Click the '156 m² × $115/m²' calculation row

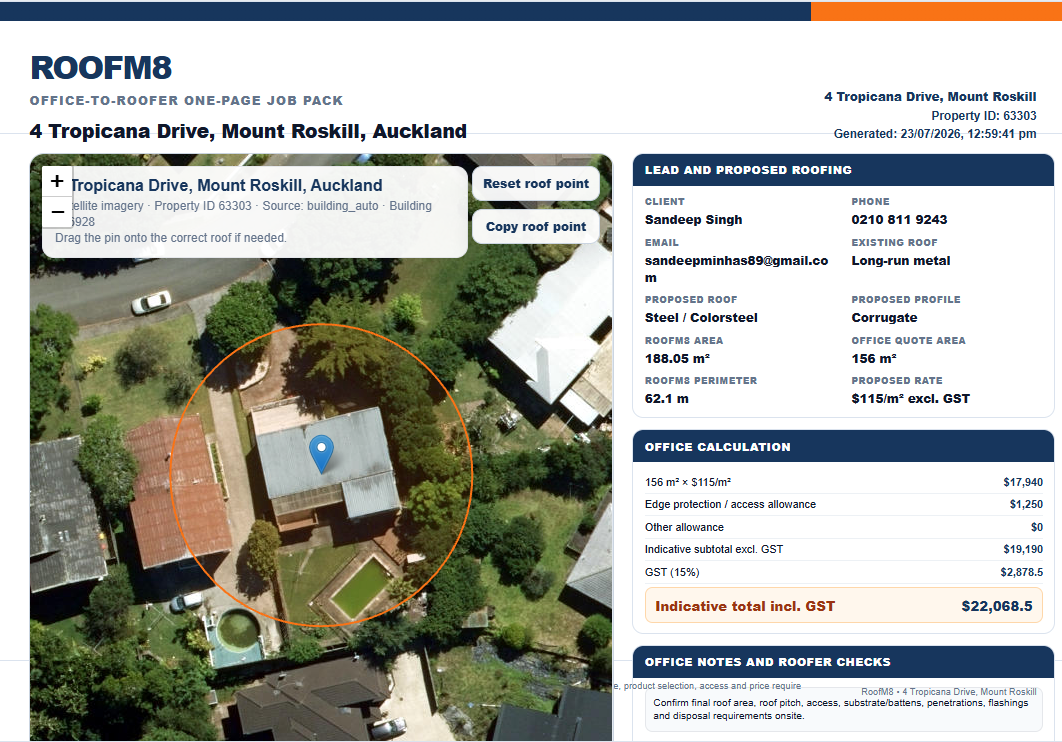[843, 482]
